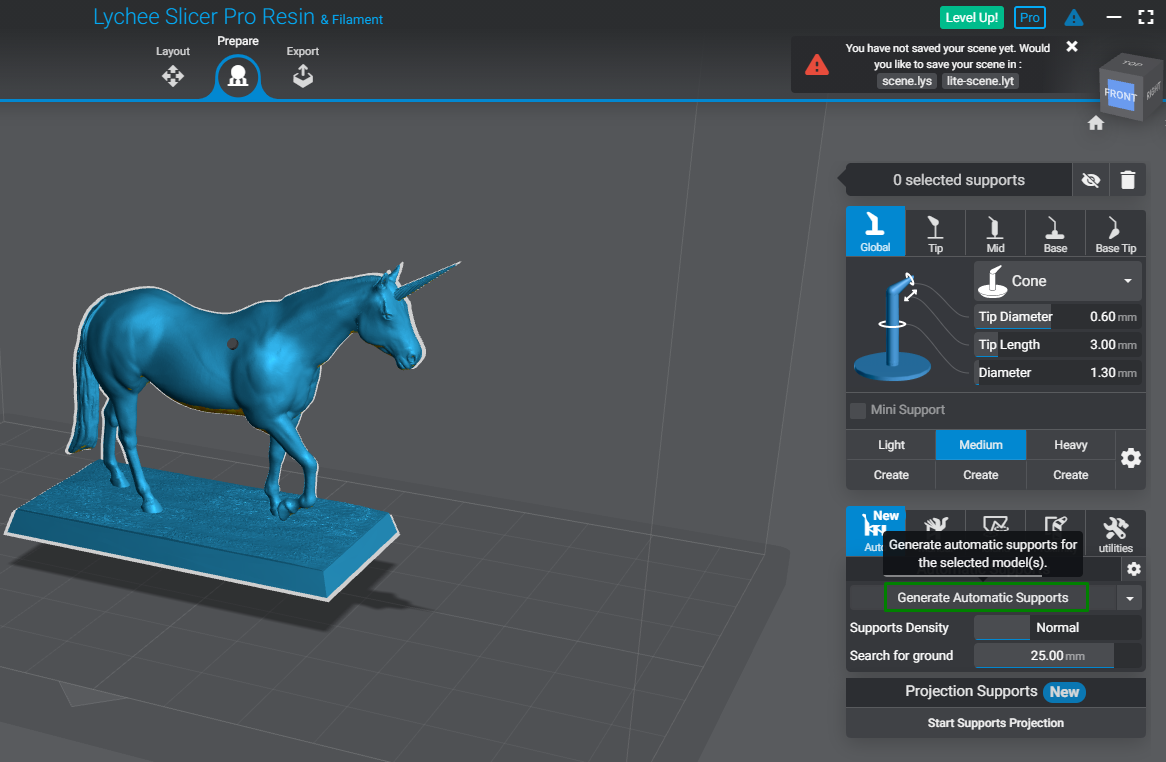The width and height of the screenshot is (1166, 762).
Task: Delete selected supports with trash icon
Action: pos(1128,180)
